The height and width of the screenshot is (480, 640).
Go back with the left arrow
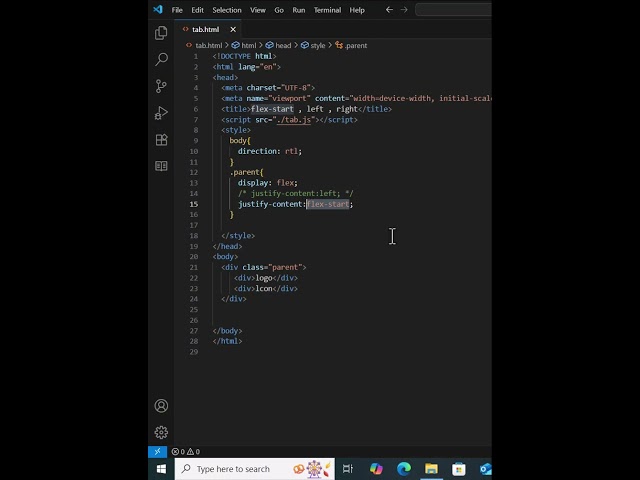389,9
